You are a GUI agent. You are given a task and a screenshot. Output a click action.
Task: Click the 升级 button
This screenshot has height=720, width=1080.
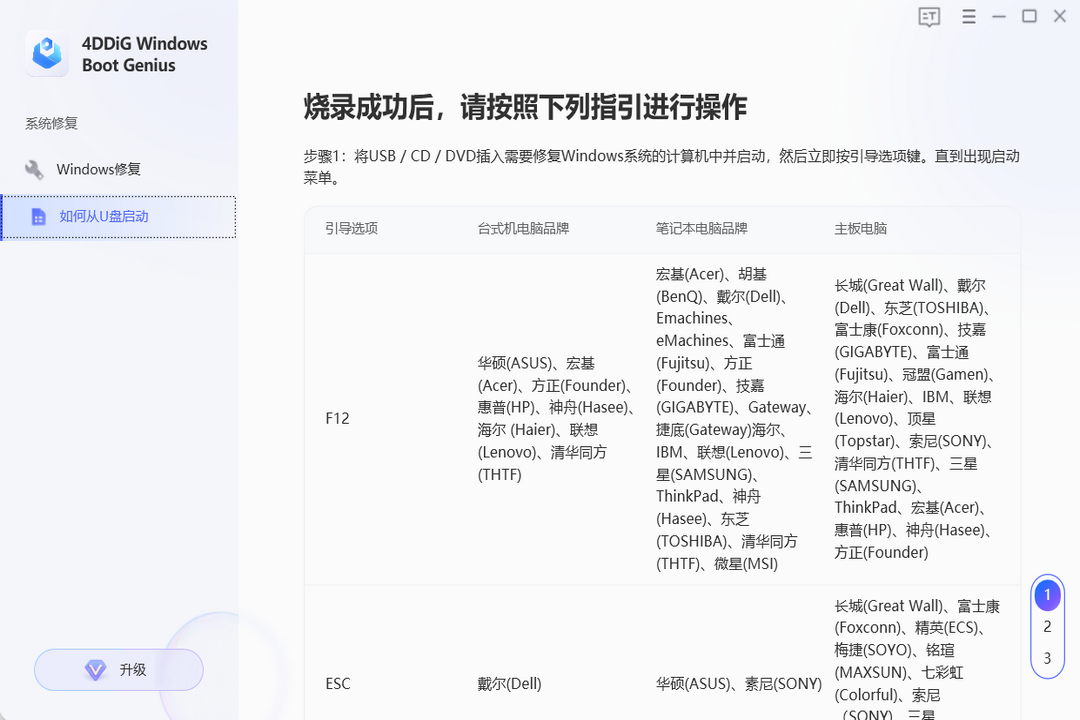click(x=118, y=670)
